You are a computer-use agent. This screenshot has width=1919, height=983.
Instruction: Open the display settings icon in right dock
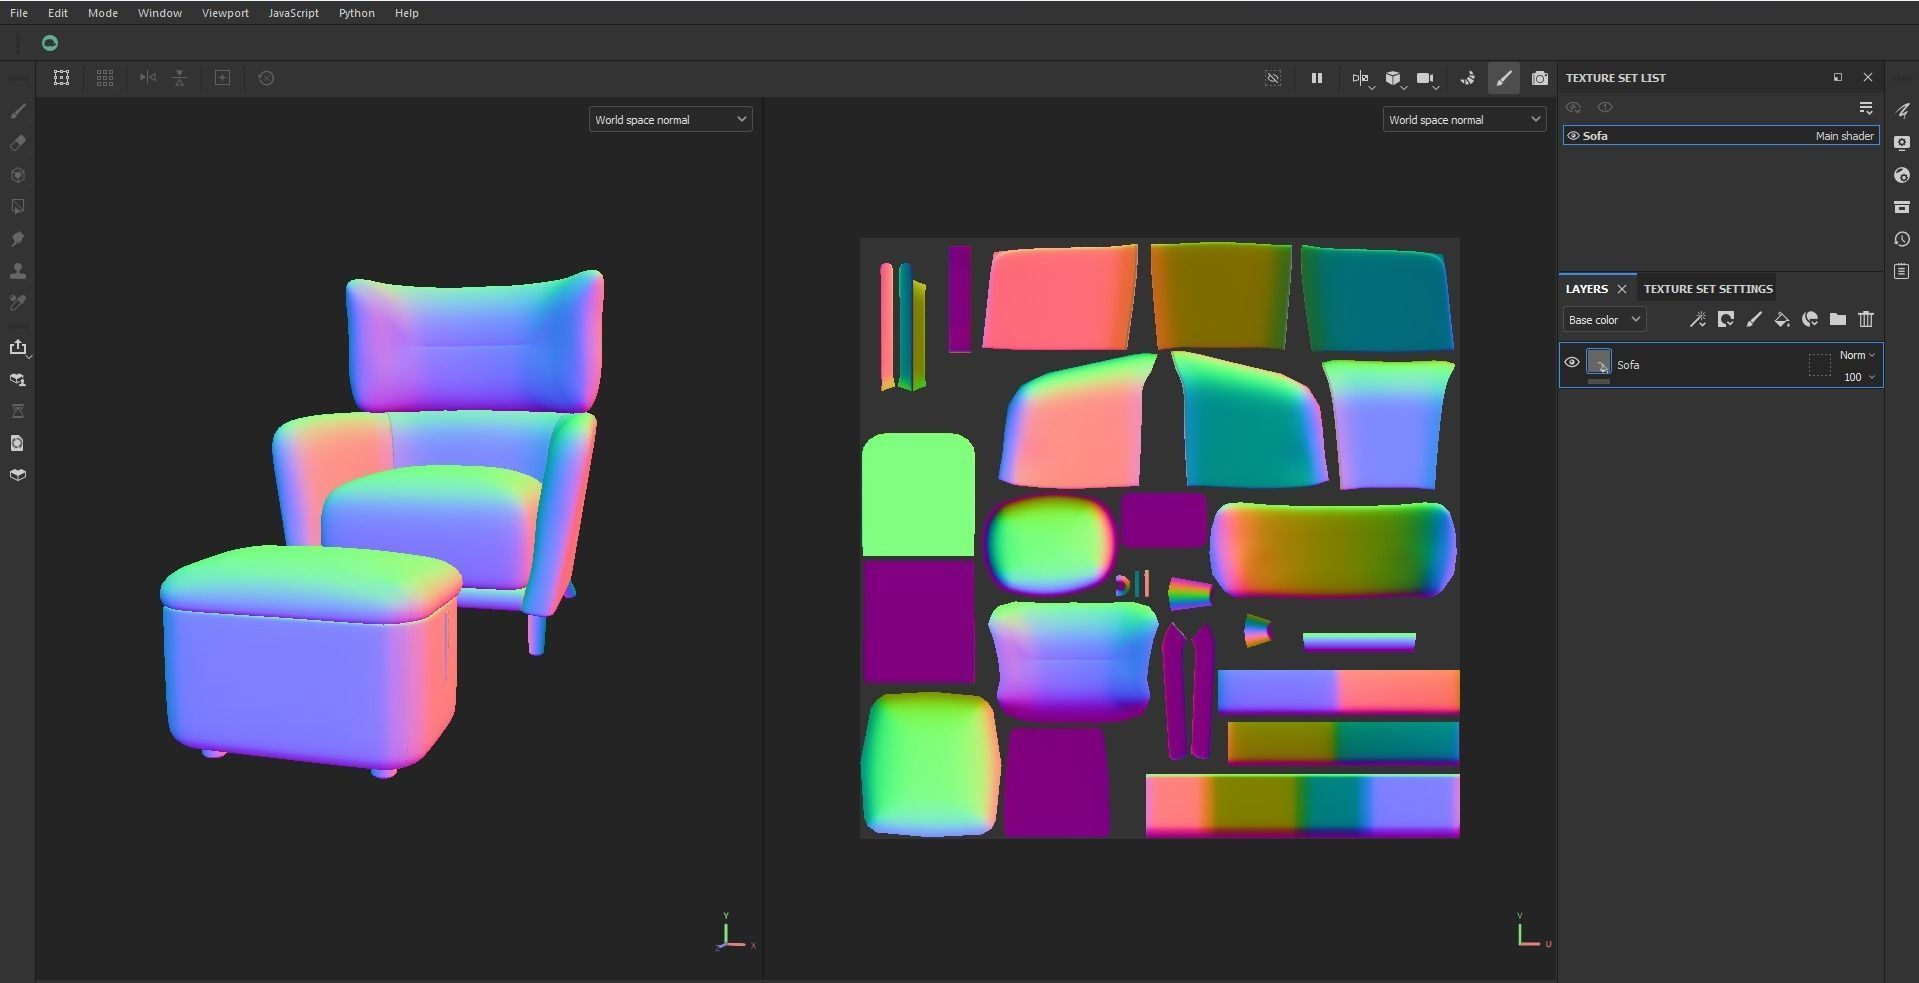pyautogui.click(x=1902, y=143)
